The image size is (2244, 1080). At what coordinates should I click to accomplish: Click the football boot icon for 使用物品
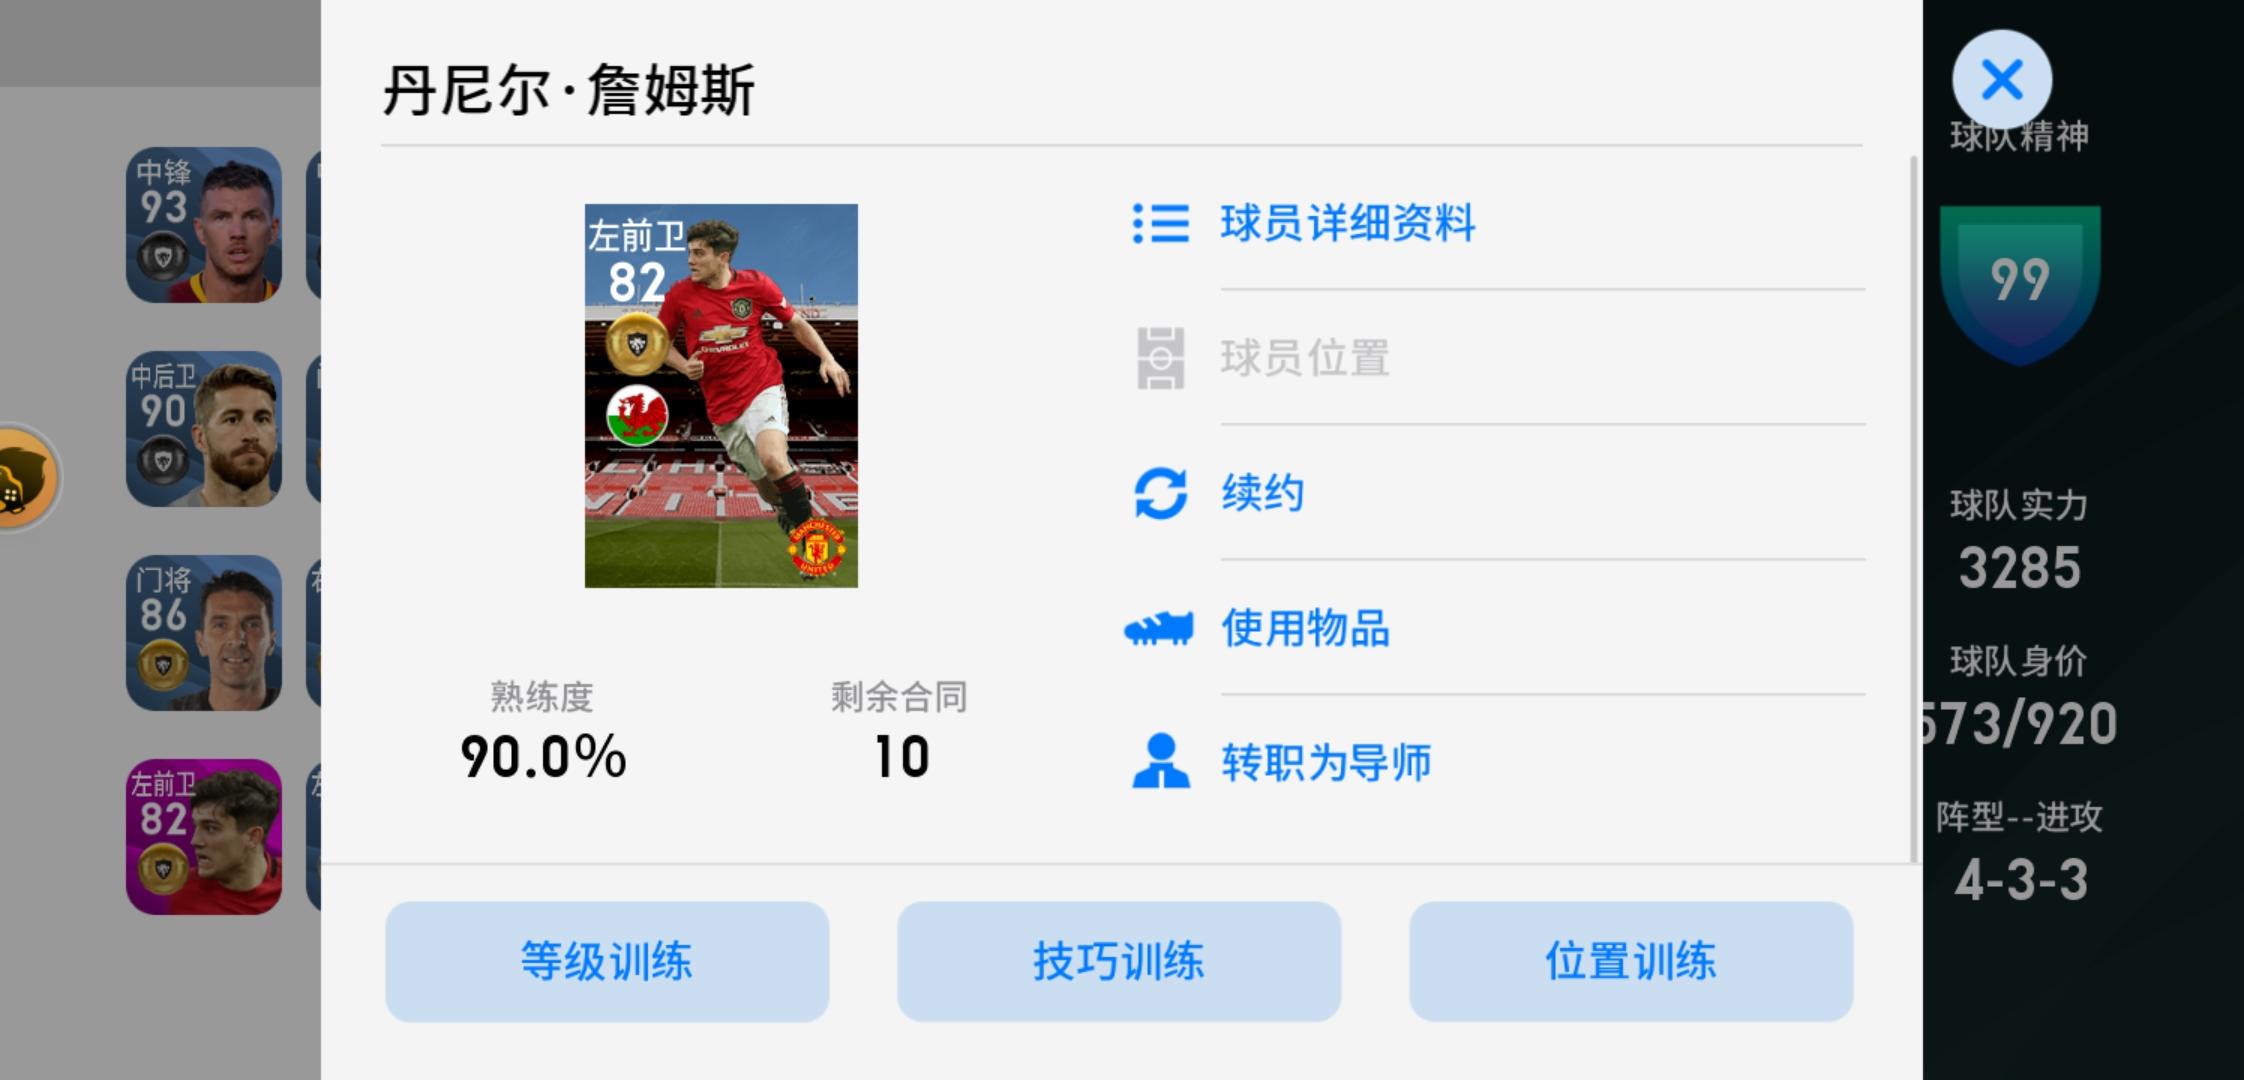click(1159, 629)
